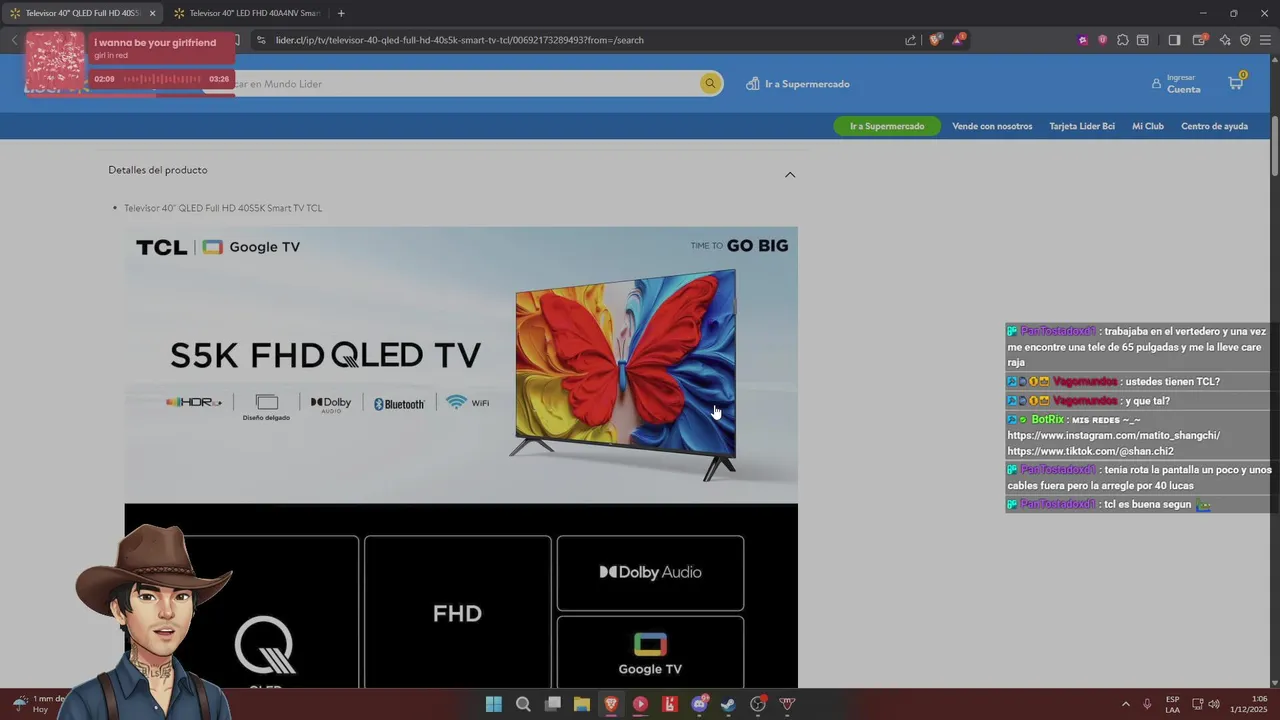Click the microphone tray icon

pos(1147,704)
